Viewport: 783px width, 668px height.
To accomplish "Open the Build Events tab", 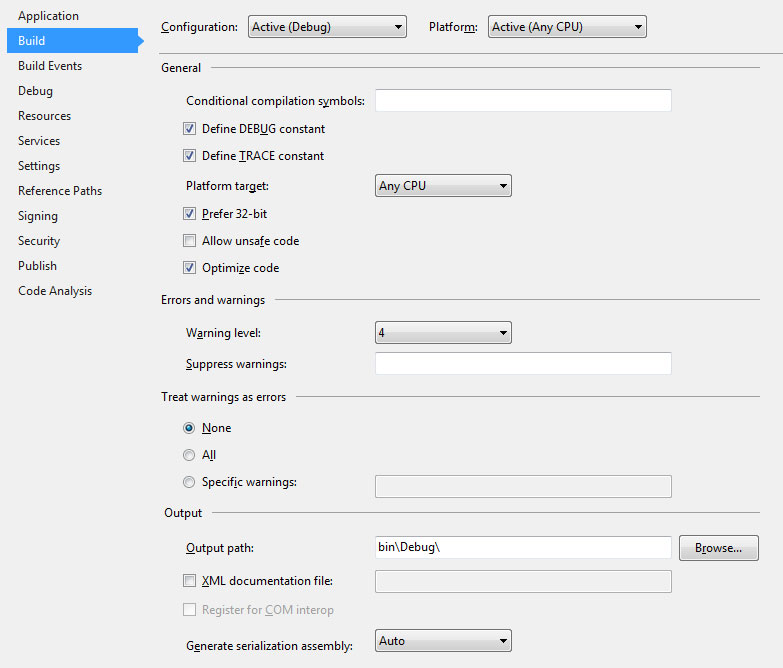I will coord(50,66).
